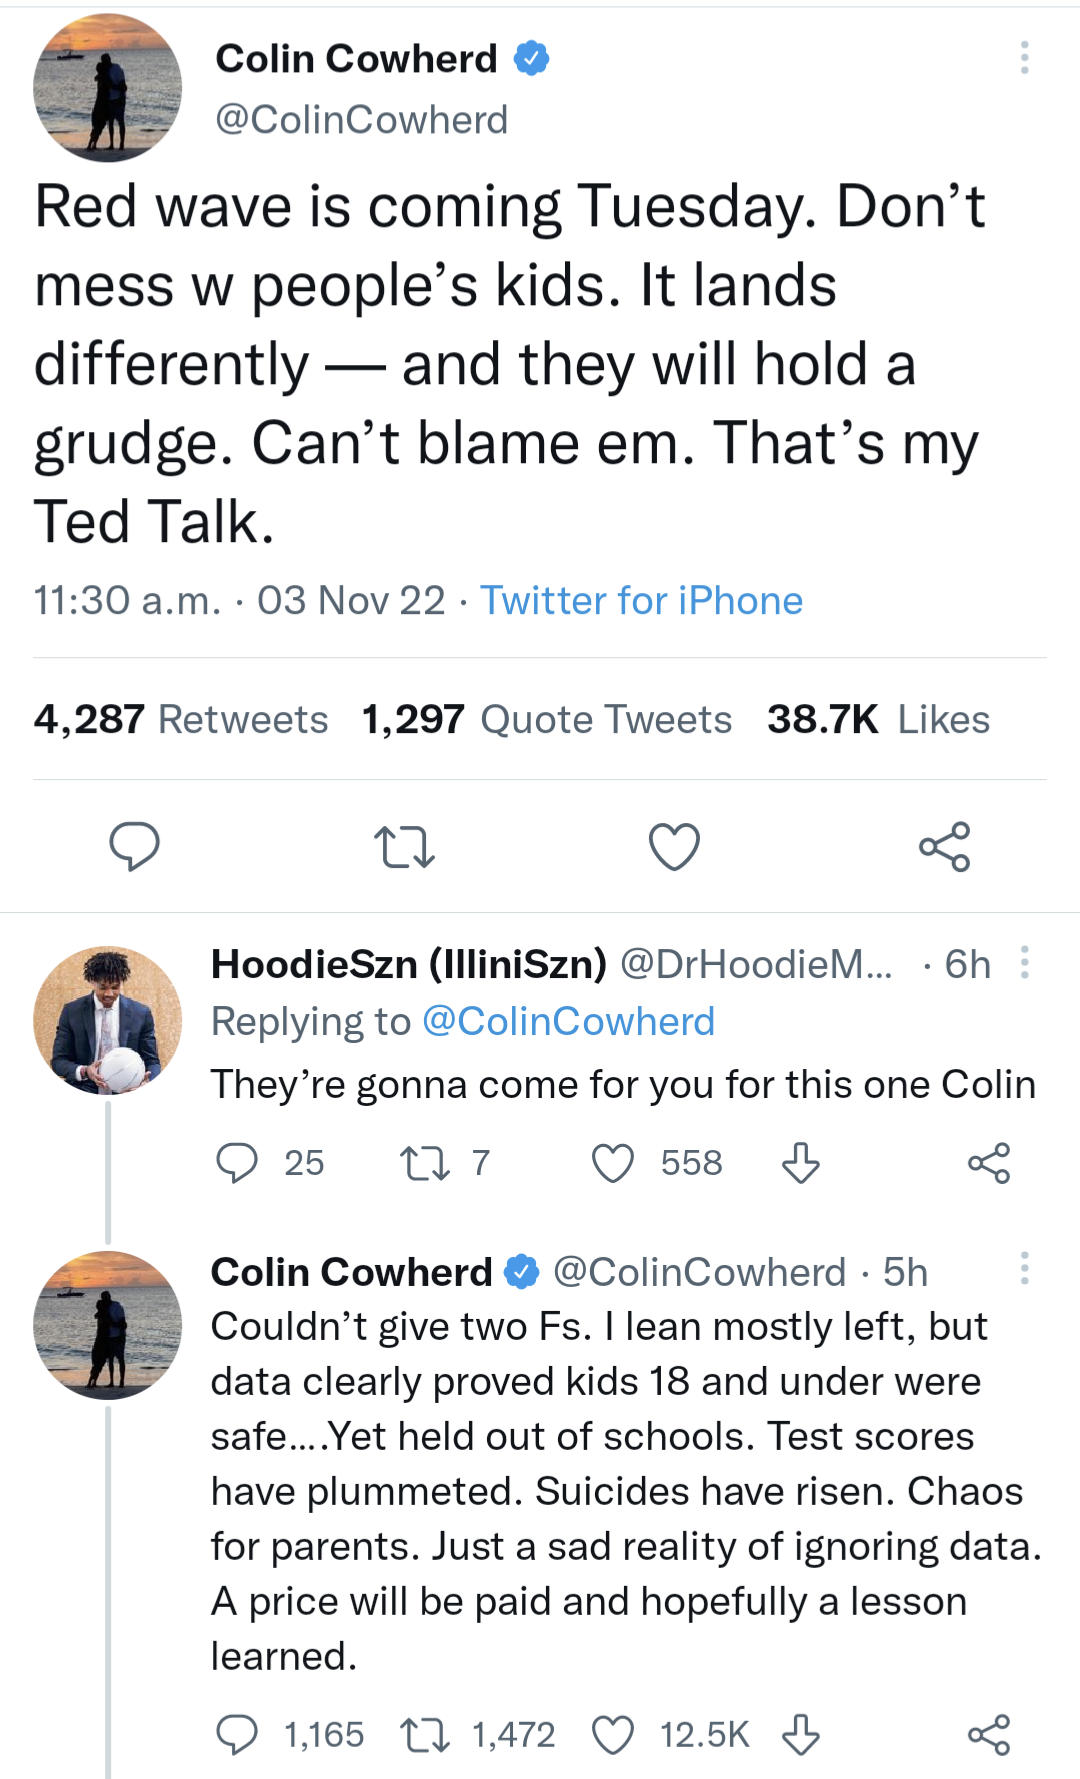Retweet HoodieSzn's reply with 7 retweets
1080x1779 pixels.
(x=425, y=1163)
